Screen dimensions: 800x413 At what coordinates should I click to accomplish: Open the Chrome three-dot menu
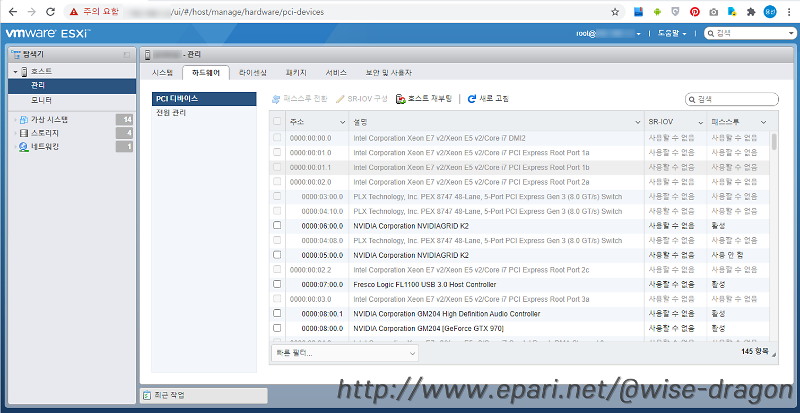[789, 12]
